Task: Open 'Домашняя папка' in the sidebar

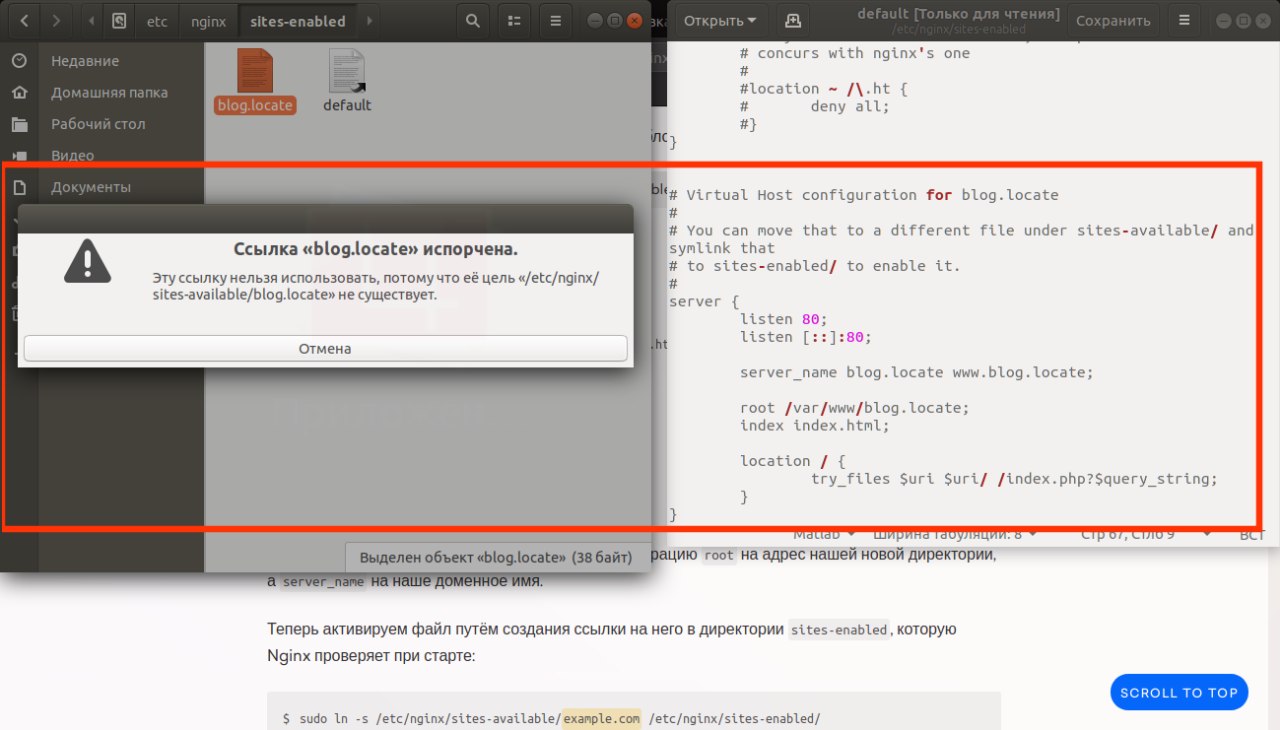Action: click(109, 92)
